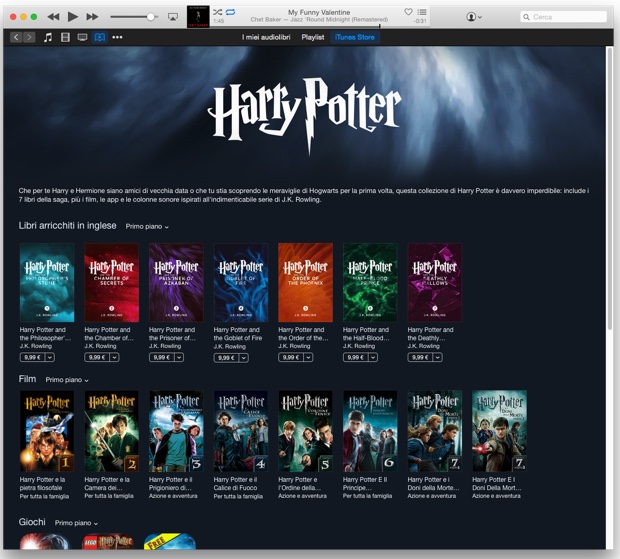Buy Half-Blood Prince for 9,99 €
Screen dimensions: 620x559
coord(355,357)
